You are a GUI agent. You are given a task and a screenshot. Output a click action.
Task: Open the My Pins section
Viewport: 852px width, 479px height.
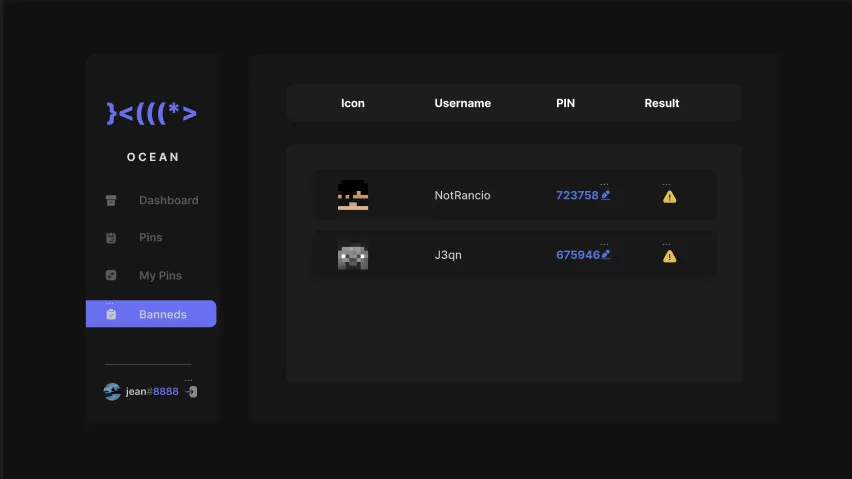pyautogui.click(x=160, y=275)
